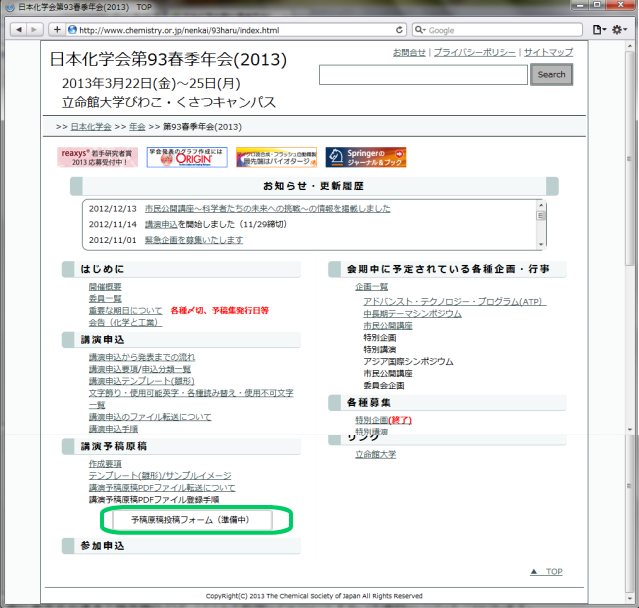639x608 pixels.
Task: Click 講演予稿原稿PDFファイル登録手順 text
Action: (154, 500)
